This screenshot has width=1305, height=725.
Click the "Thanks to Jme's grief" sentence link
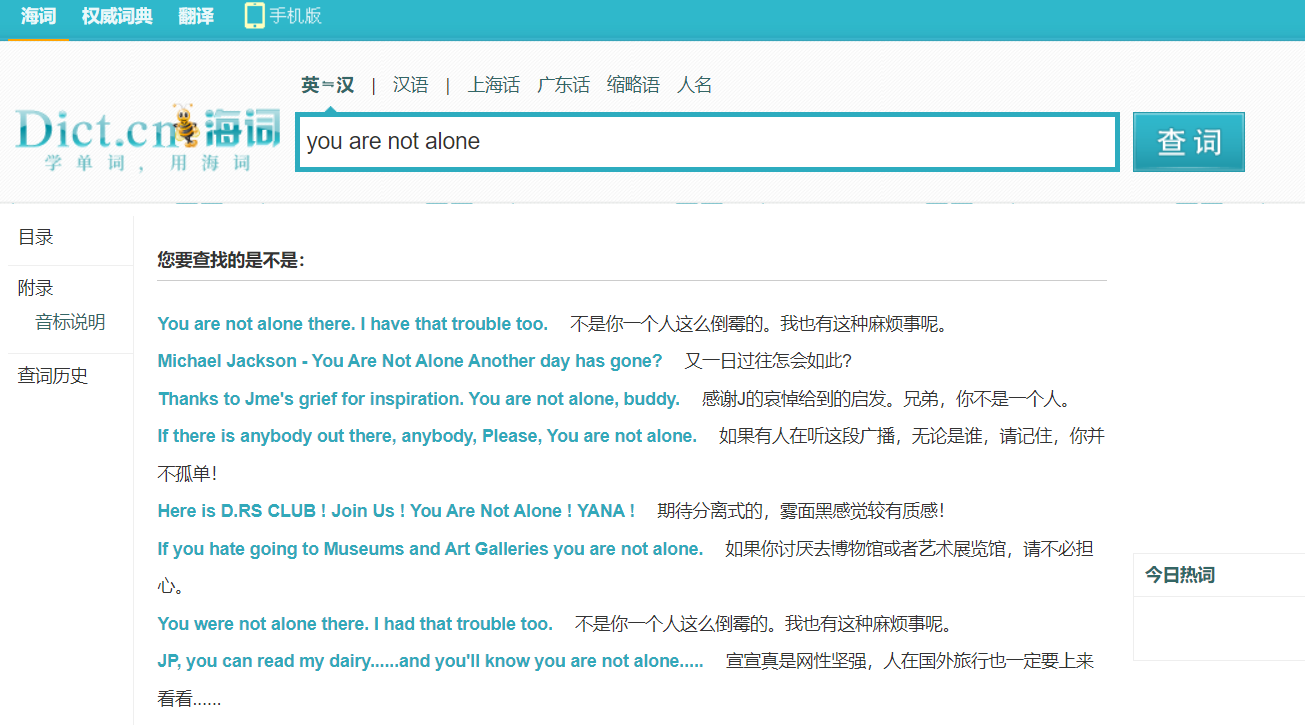pyautogui.click(x=419, y=399)
